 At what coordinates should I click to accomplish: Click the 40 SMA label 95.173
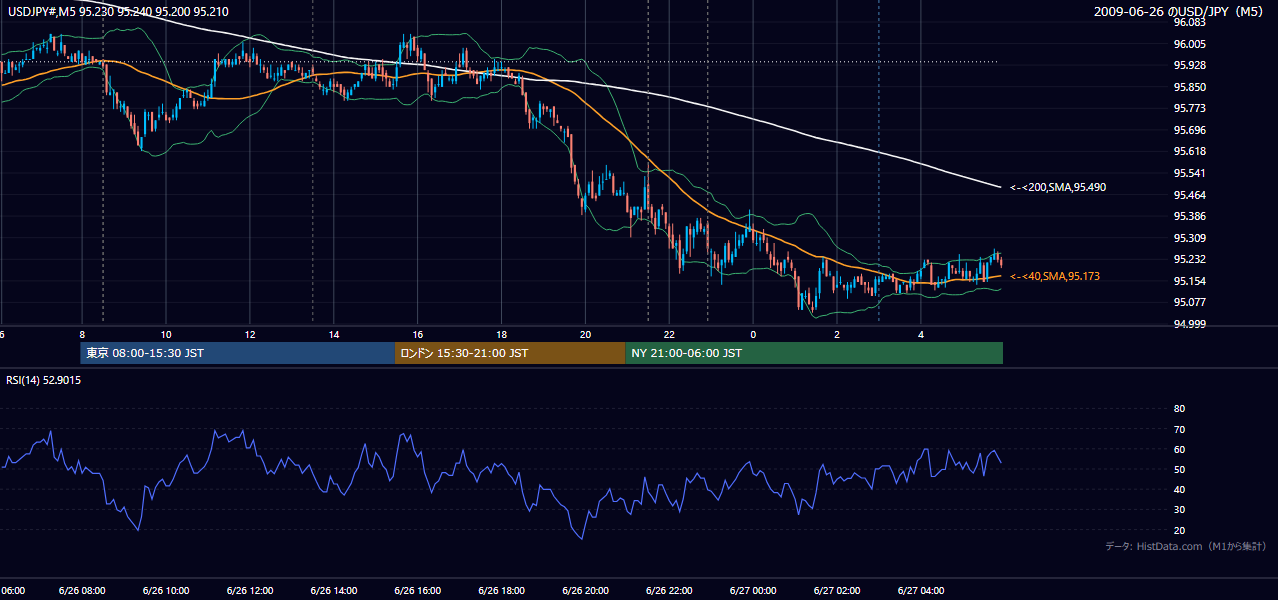pos(1055,276)
